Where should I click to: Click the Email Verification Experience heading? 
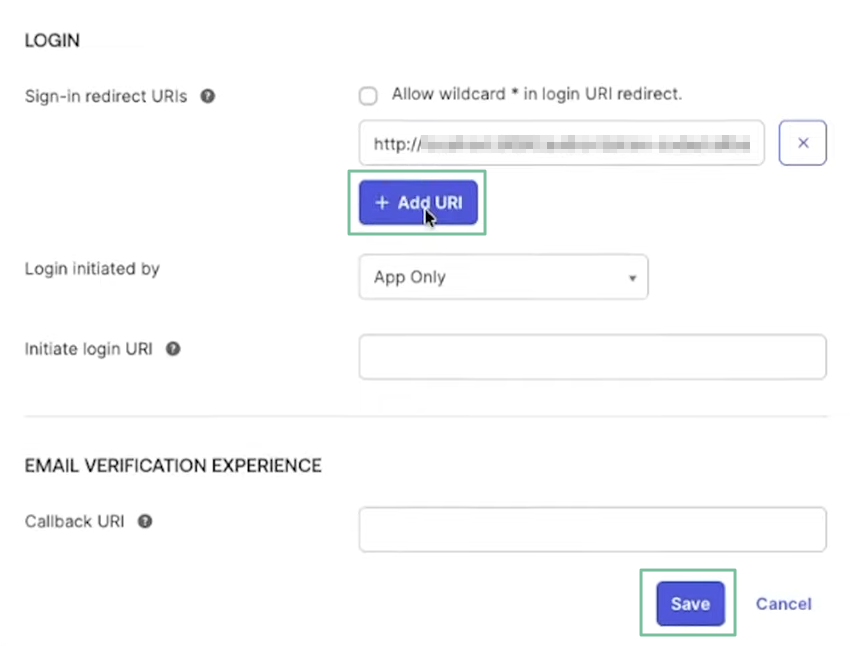tap(173, 465)
